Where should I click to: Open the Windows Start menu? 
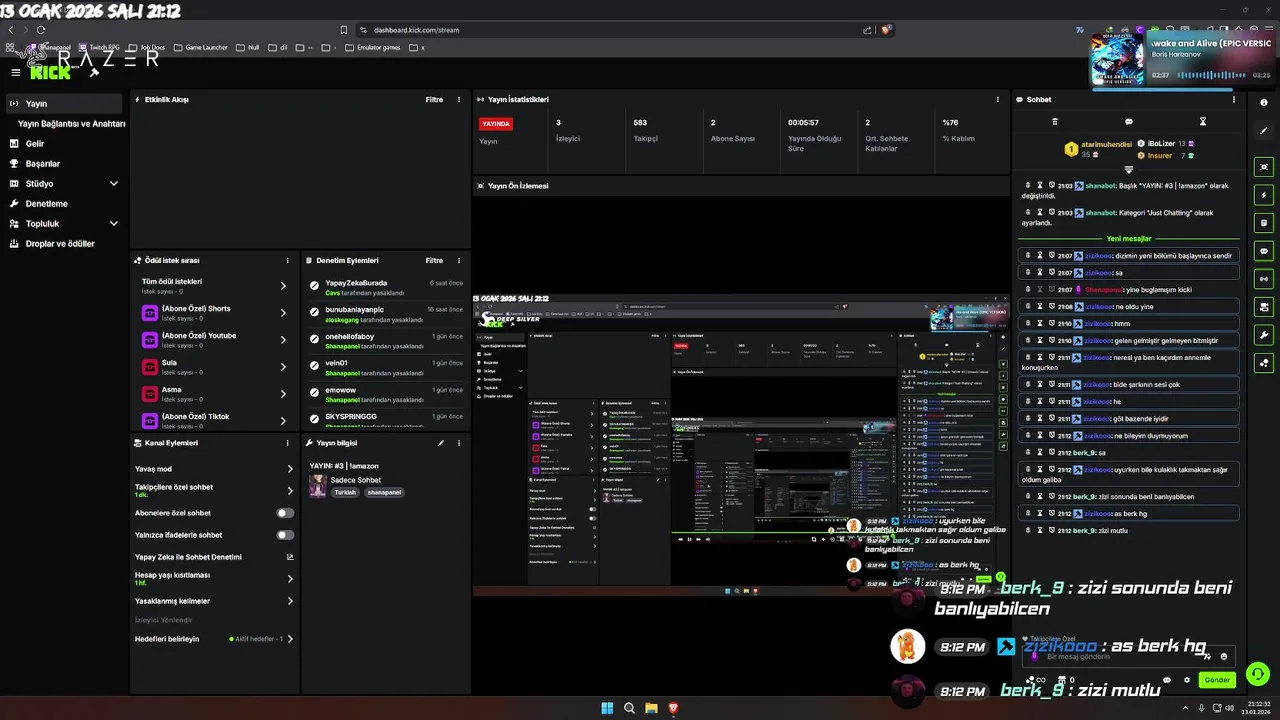(x=607, y=708)
